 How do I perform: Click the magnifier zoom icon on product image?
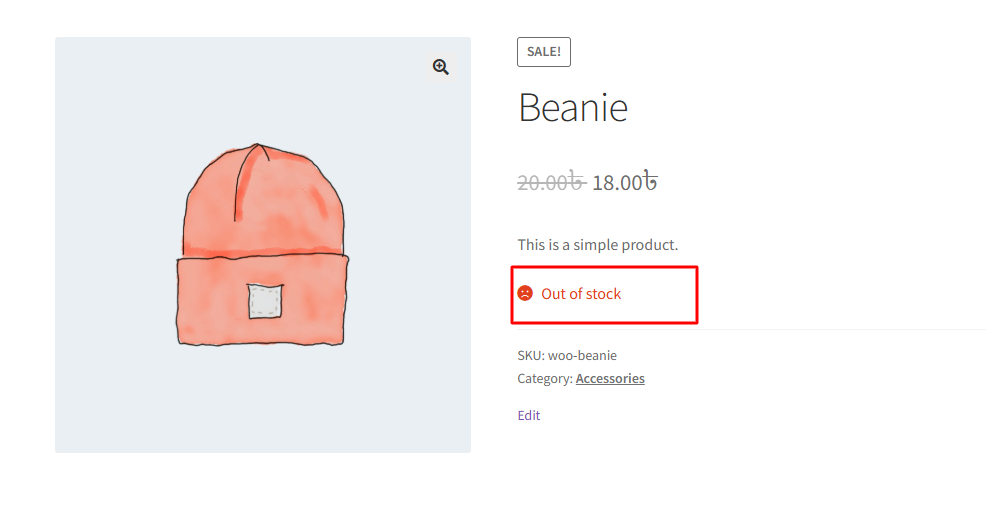coord(440,67)
